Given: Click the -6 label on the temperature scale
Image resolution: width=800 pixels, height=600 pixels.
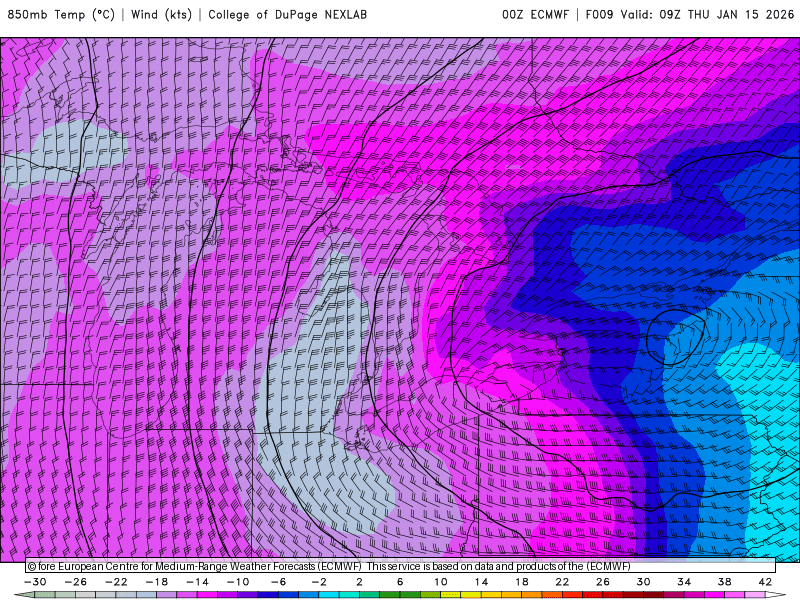Looking at the screenshot, I should (x=279, y=582).
